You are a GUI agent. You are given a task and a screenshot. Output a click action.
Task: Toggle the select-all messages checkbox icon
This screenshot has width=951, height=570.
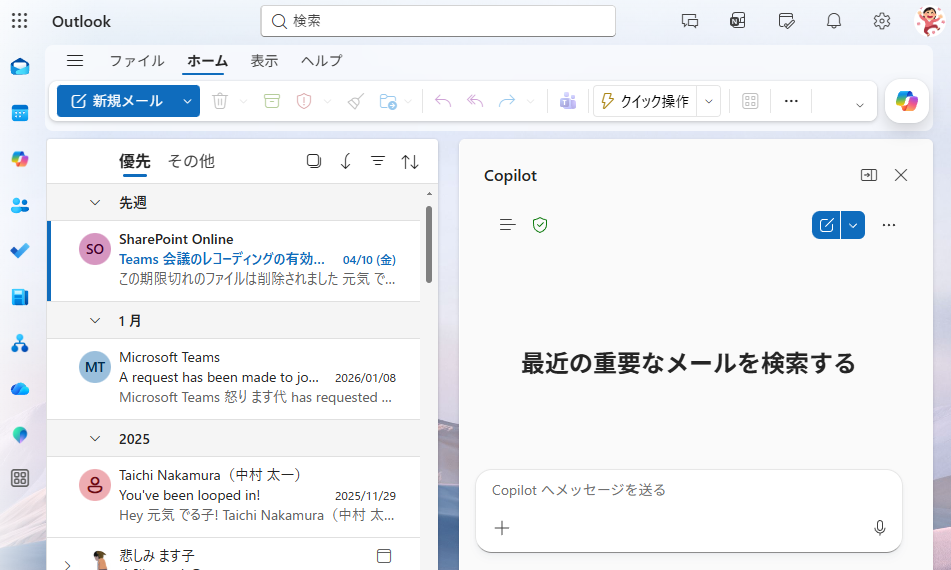pyautogui.click(x=314, y=161)
